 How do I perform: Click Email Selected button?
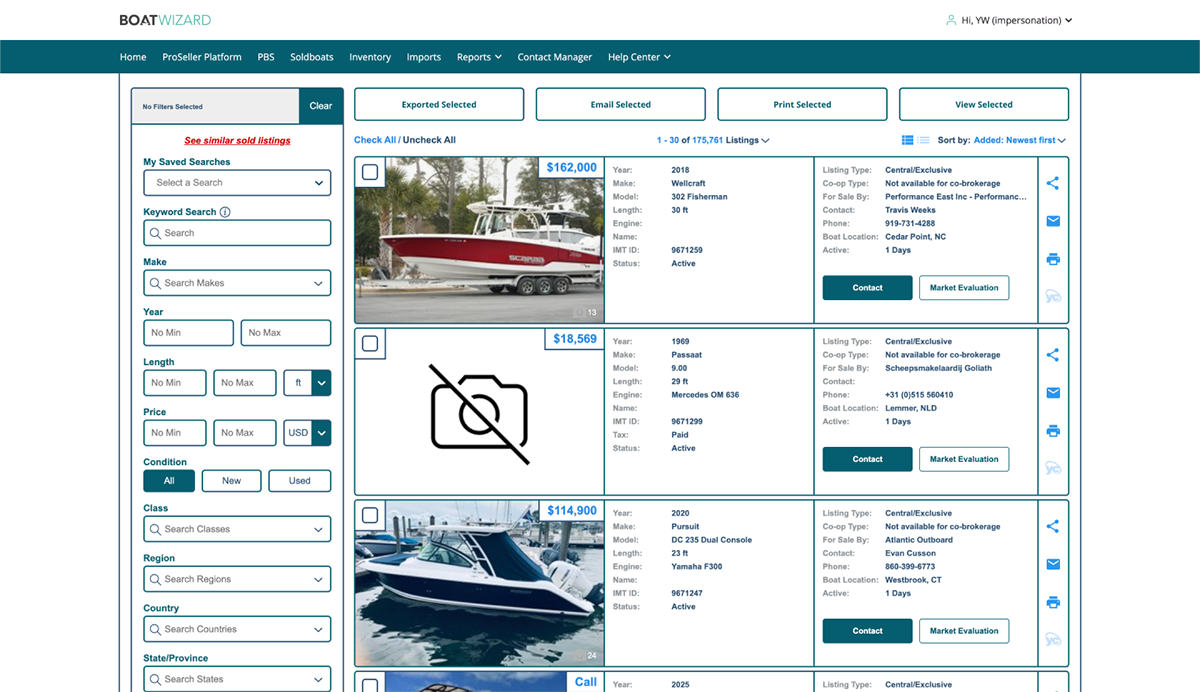(x=621, y=104)
